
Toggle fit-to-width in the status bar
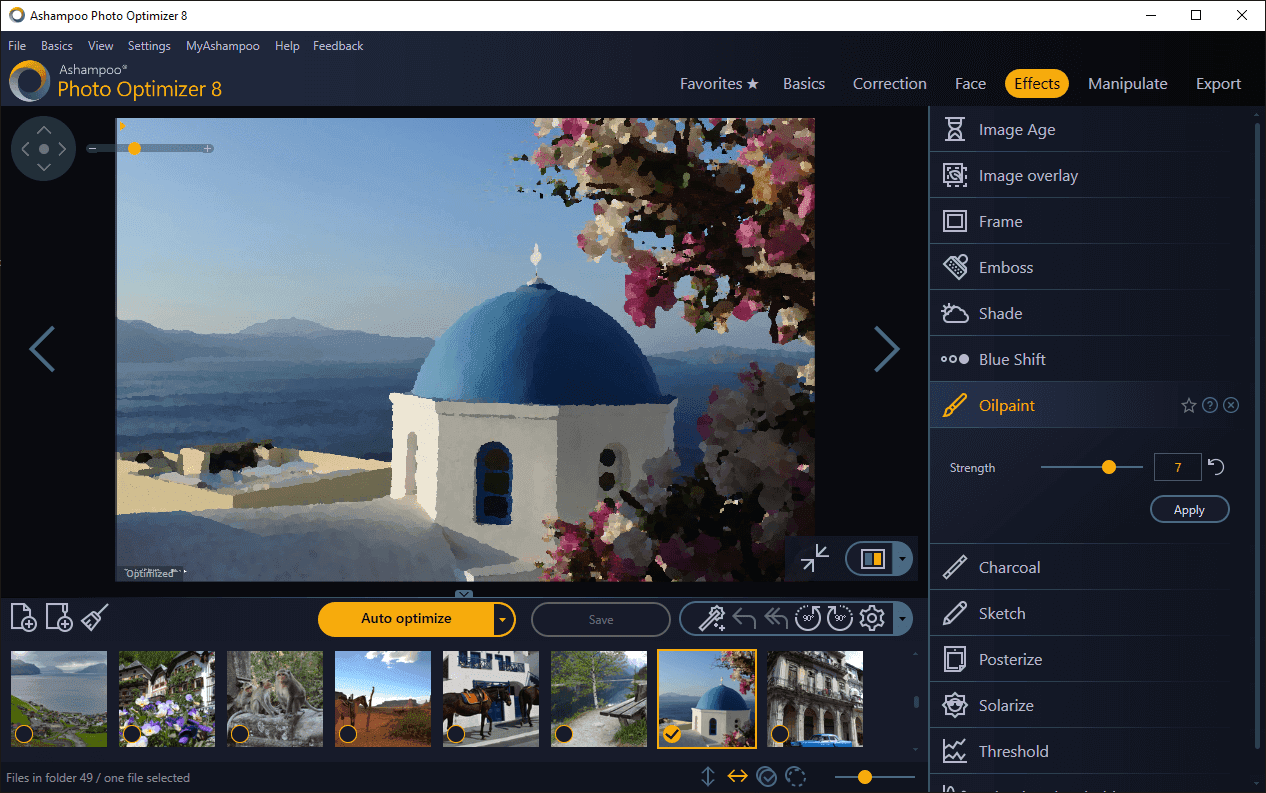pyautogui.click(x=738, y=776)
